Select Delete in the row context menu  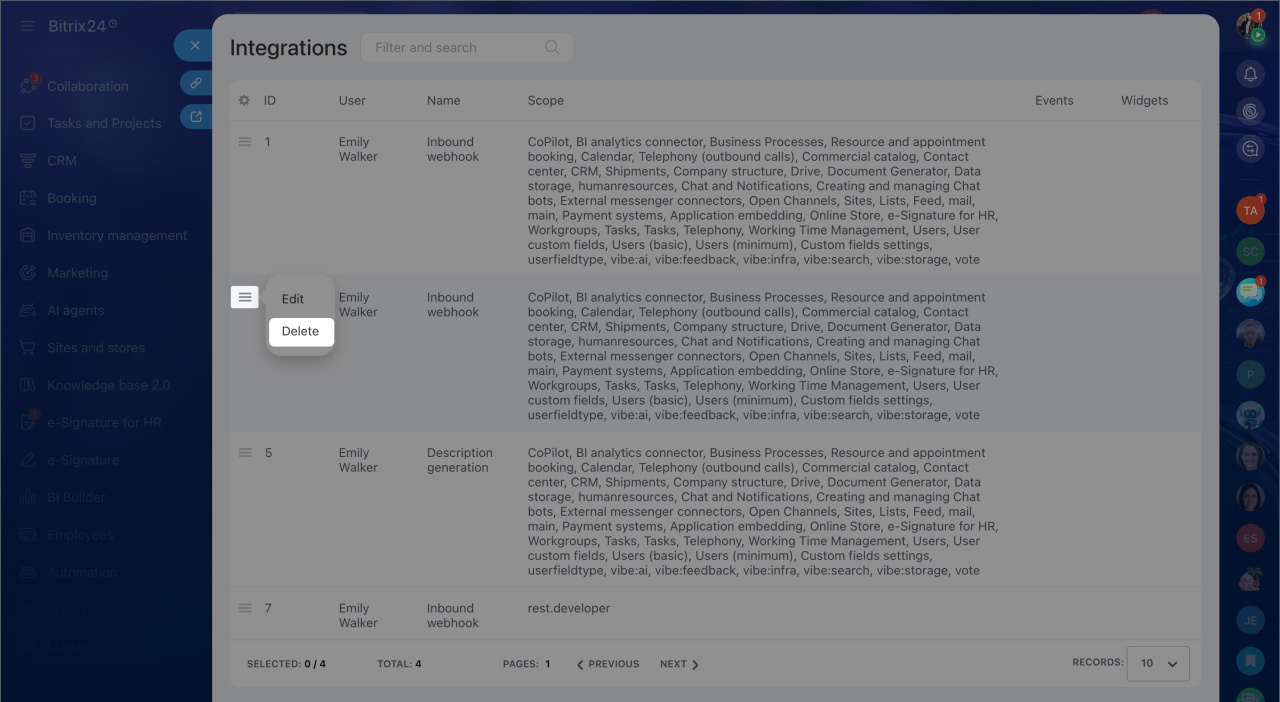click(300, 331)
